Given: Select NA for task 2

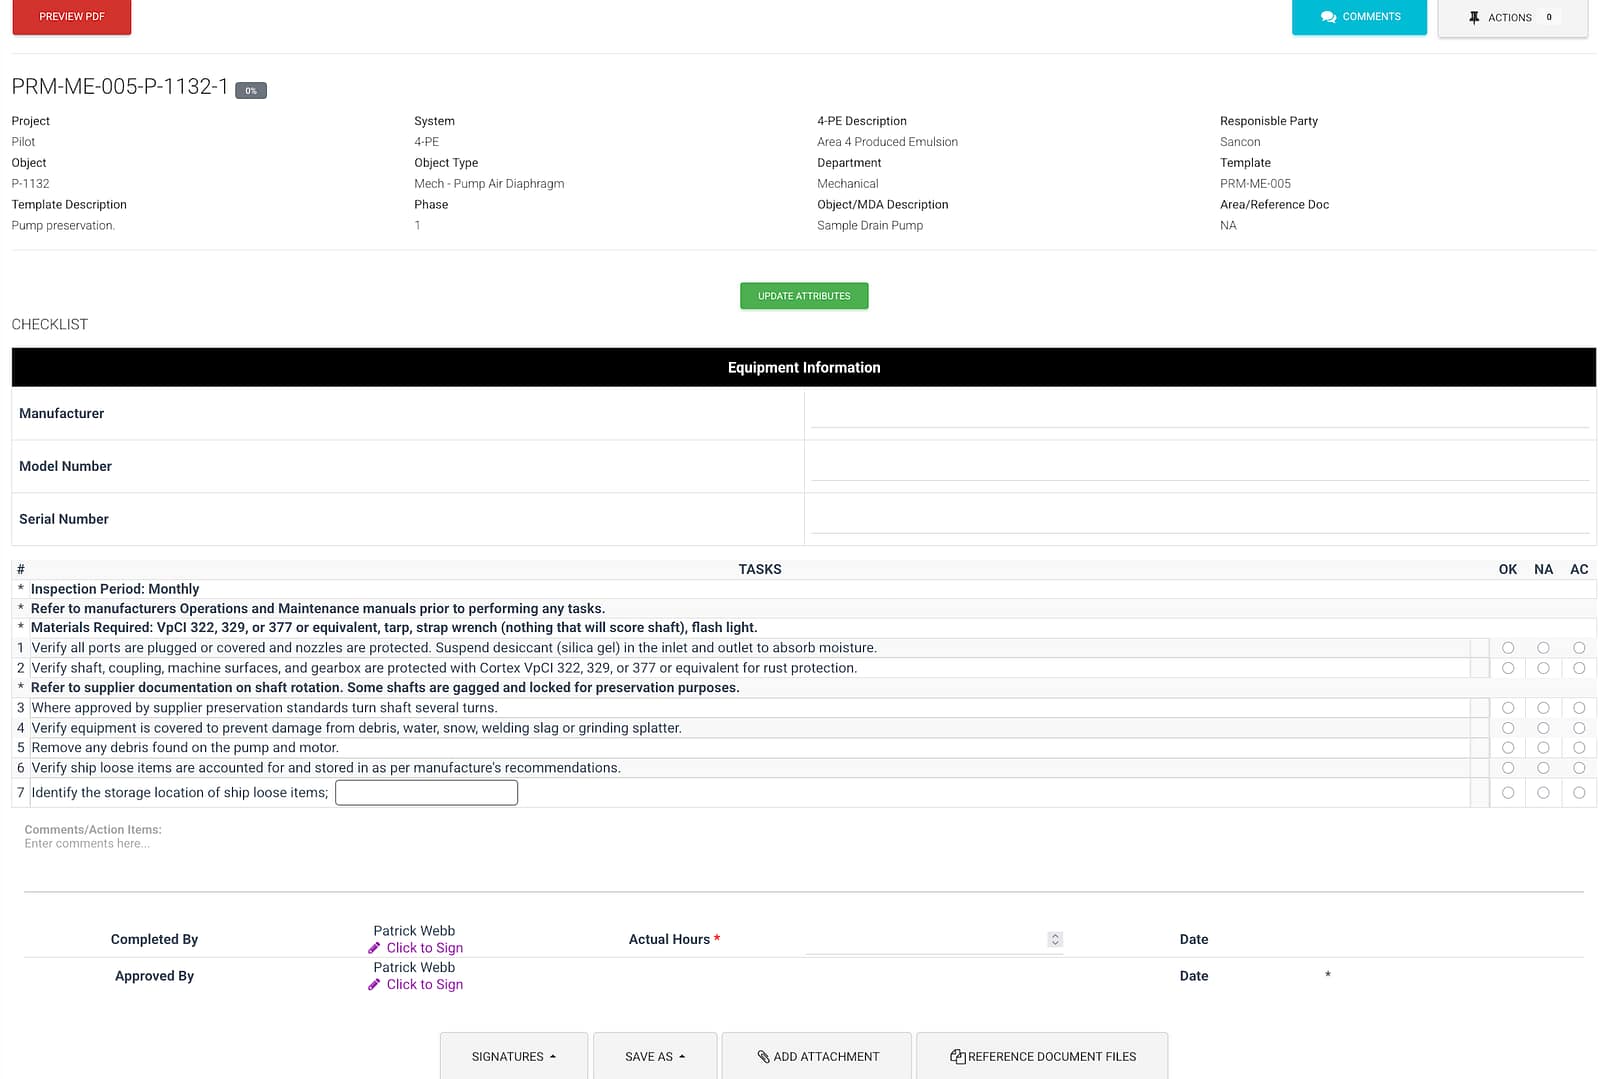Looking at the screenshot, I should pos(1543,668).
